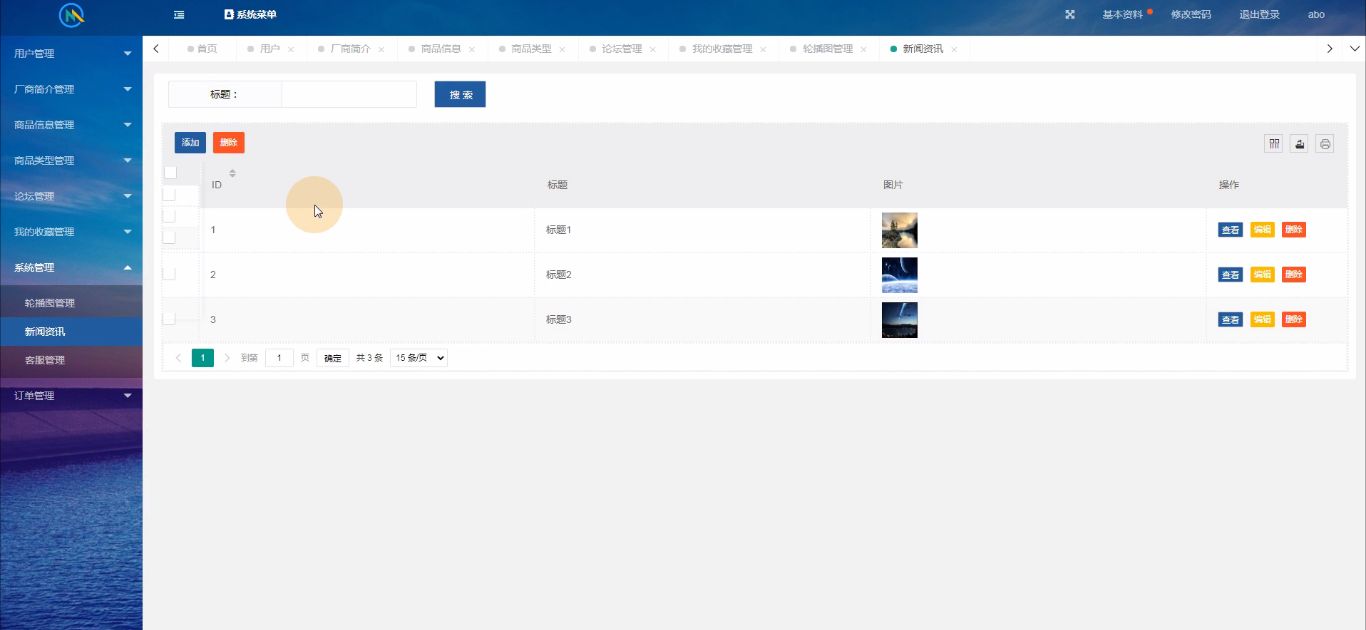
Task: Open the thumbnail image in the 标题1 row
Action: coord(900,230)
